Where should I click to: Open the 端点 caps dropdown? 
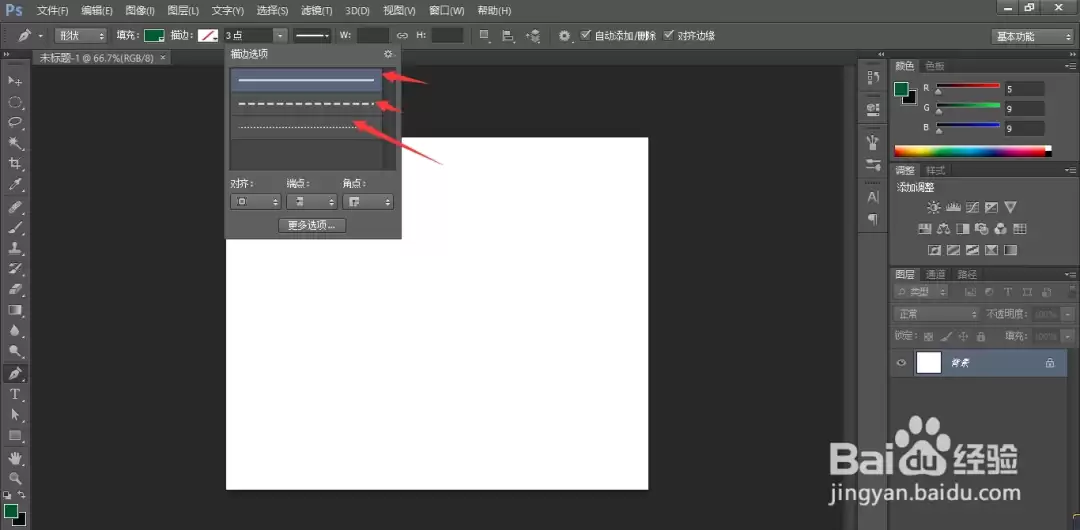[311, 202]
